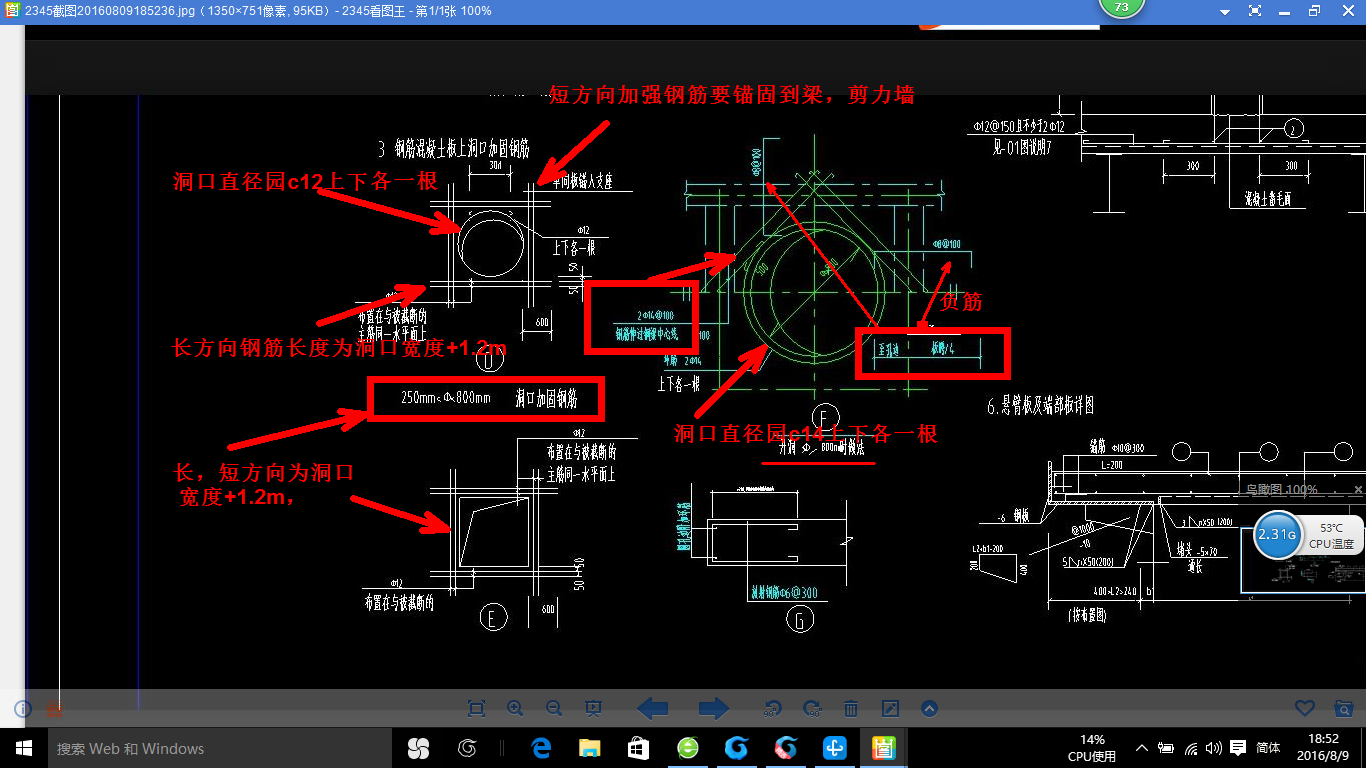Open the Windows Start menu
Image resolution: width=1366 pixels, height=768 pixels.
tap(24, 748)
